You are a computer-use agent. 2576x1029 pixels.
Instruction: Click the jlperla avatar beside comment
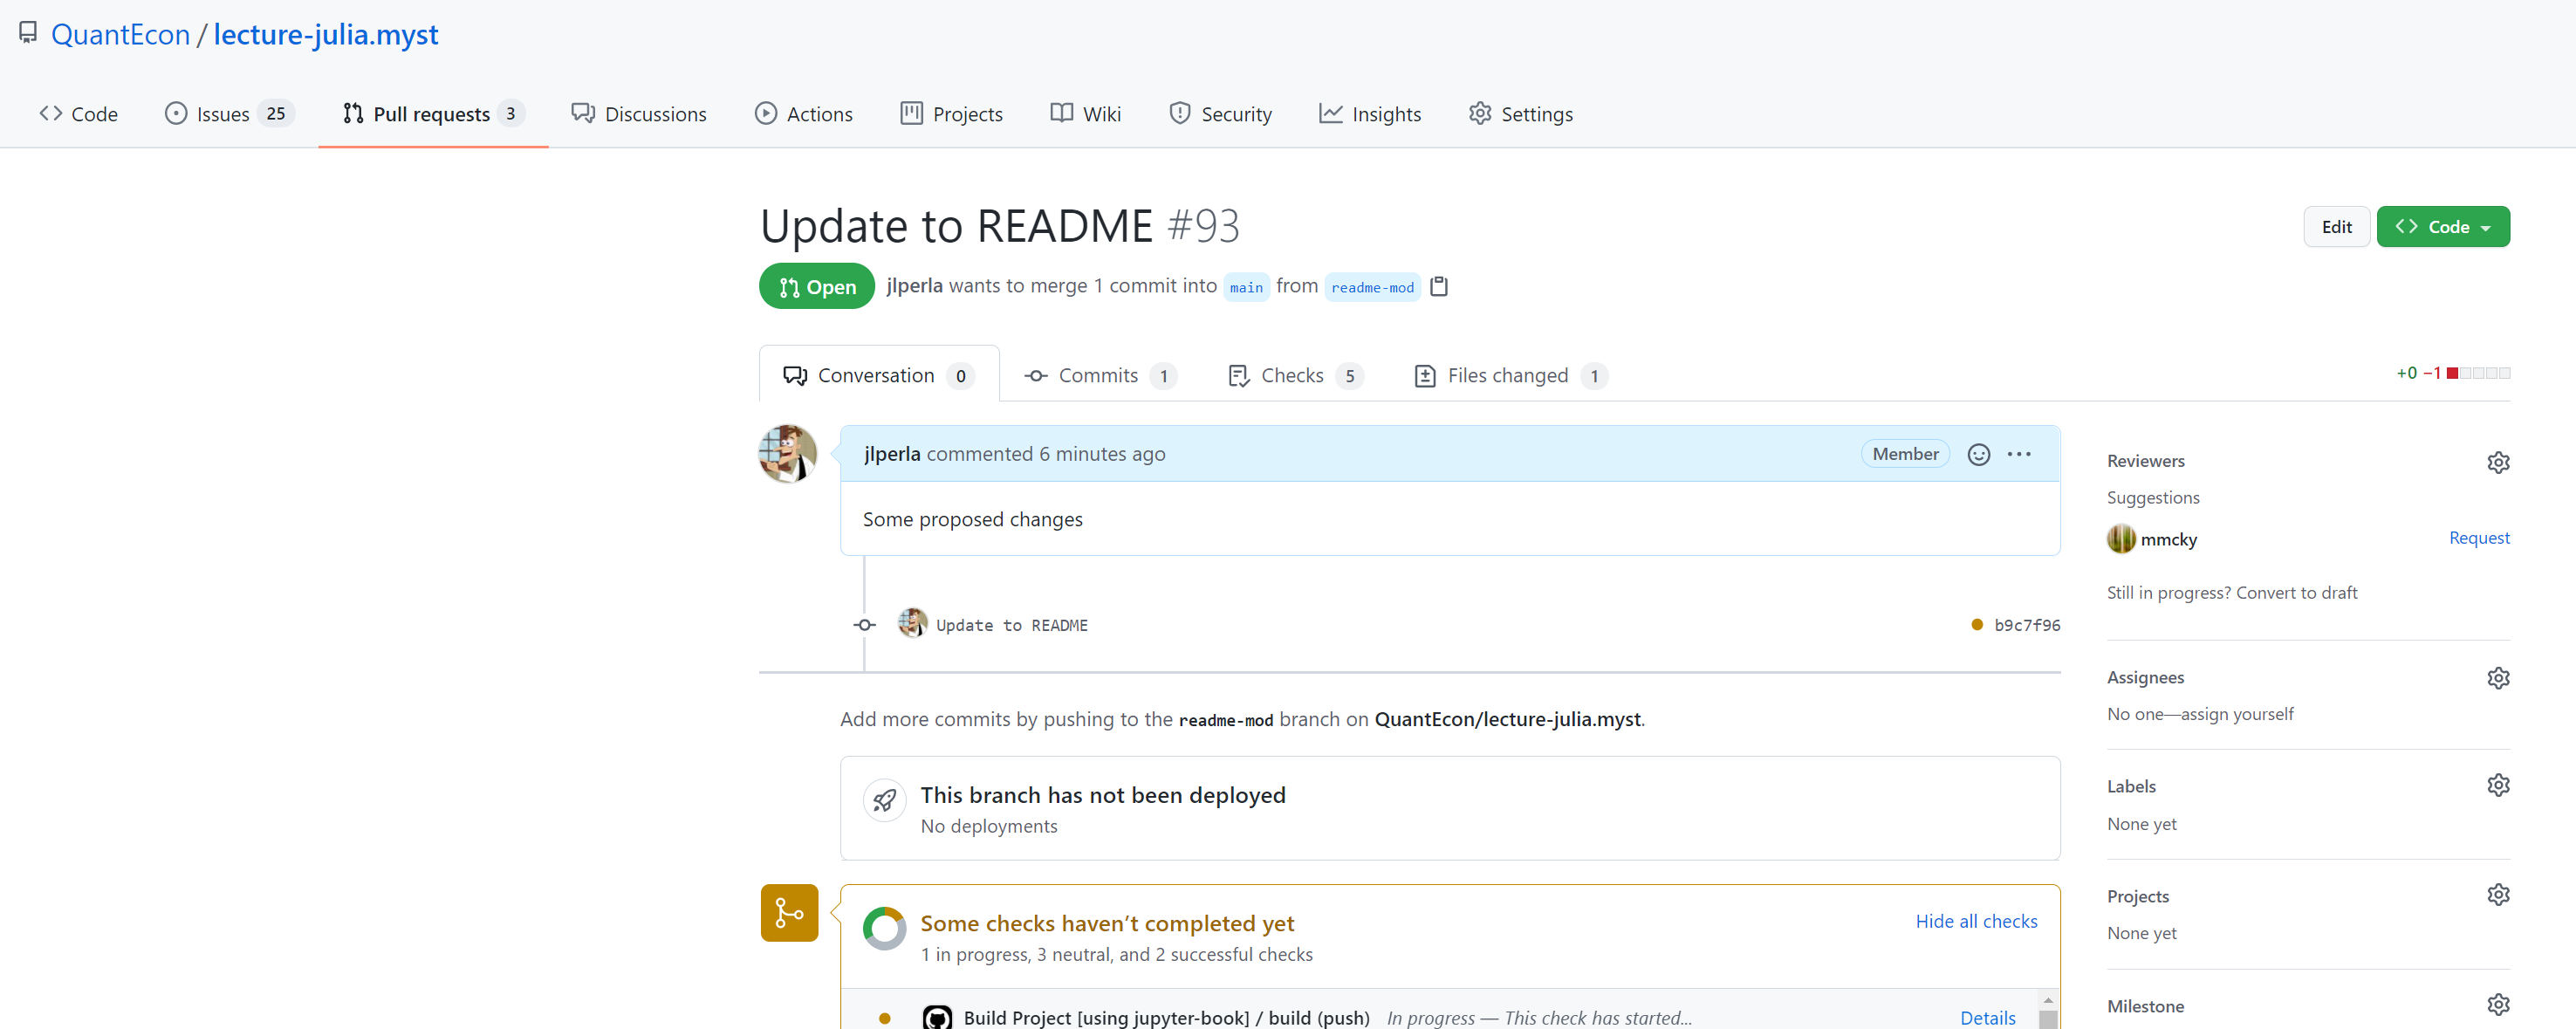(788, 454)
